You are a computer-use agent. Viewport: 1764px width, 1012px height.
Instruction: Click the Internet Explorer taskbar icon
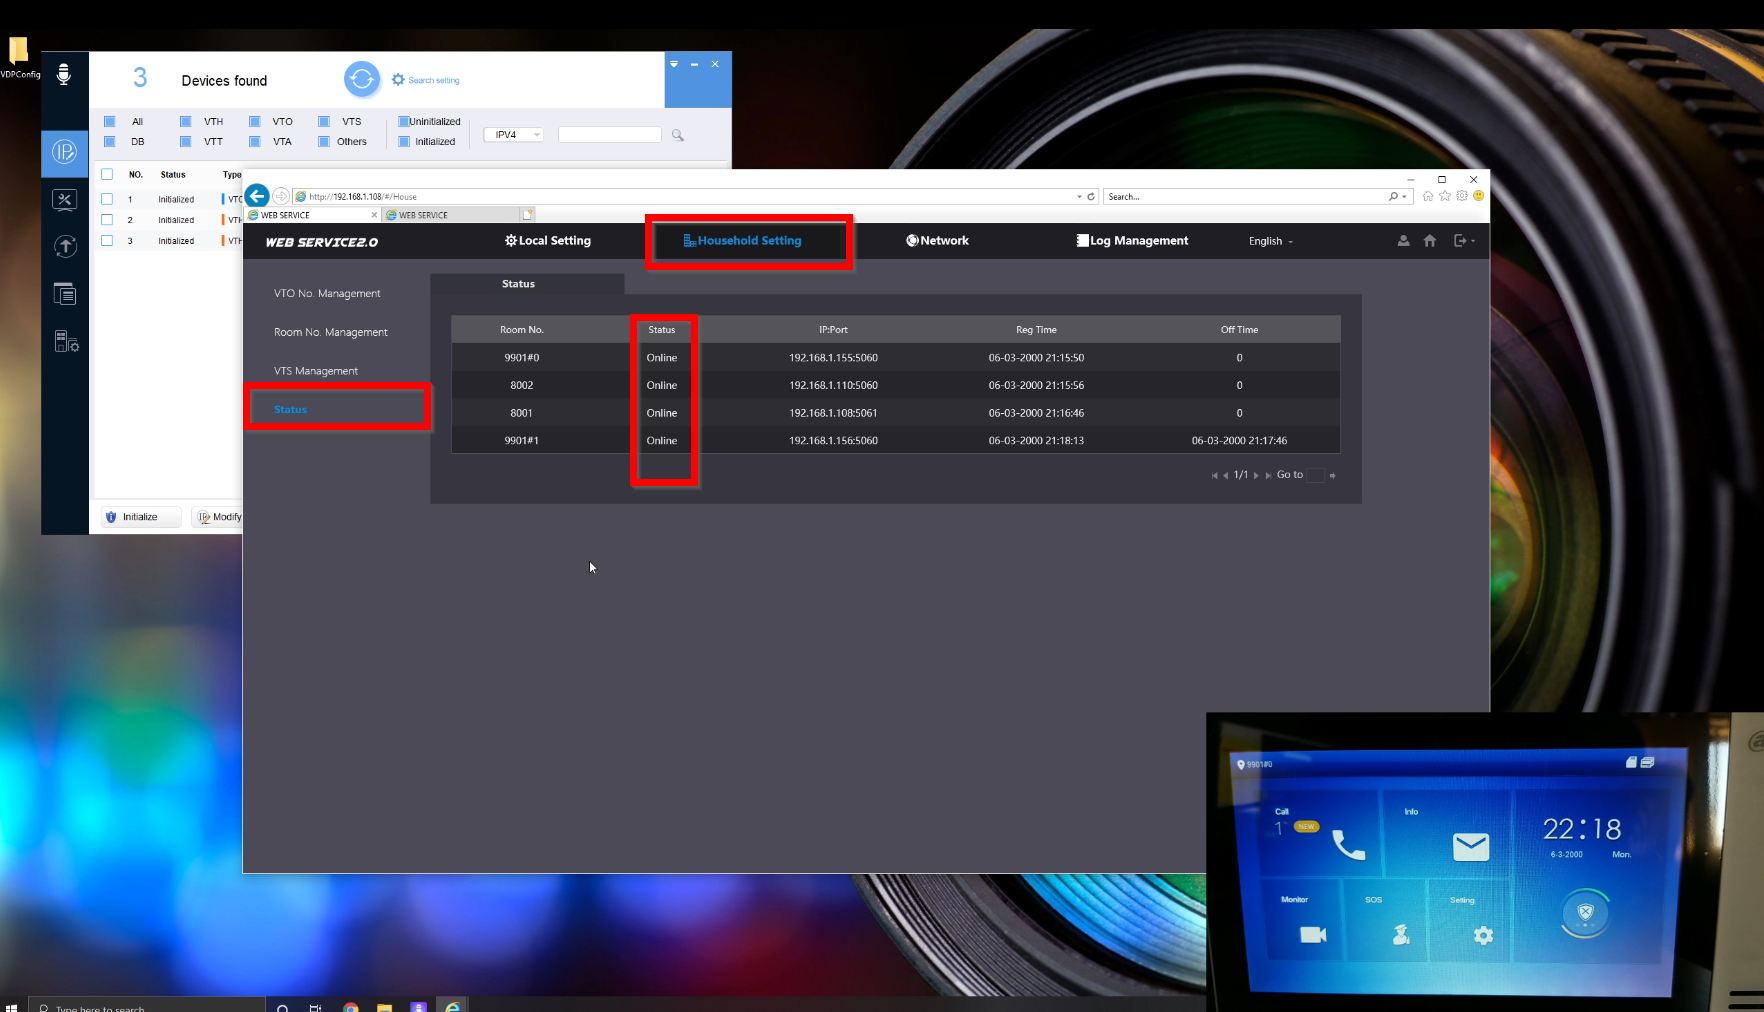point(452,1006)
